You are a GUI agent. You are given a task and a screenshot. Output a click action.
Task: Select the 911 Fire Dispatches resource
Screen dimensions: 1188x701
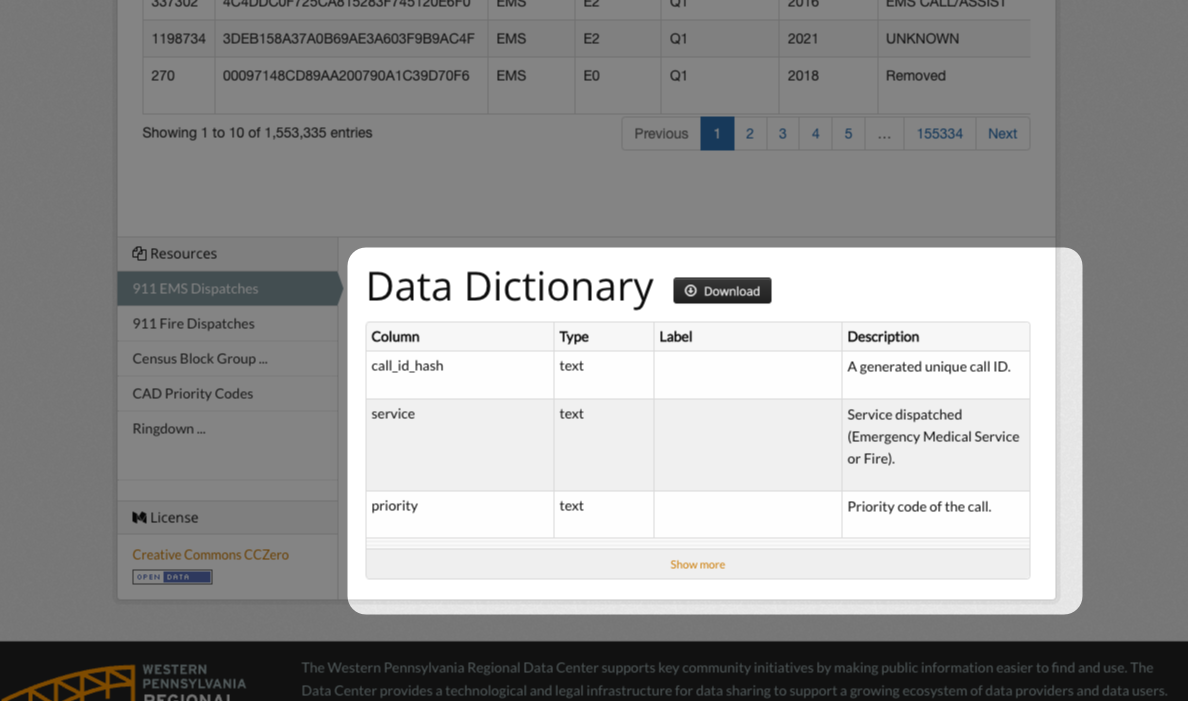coord(195,323)
